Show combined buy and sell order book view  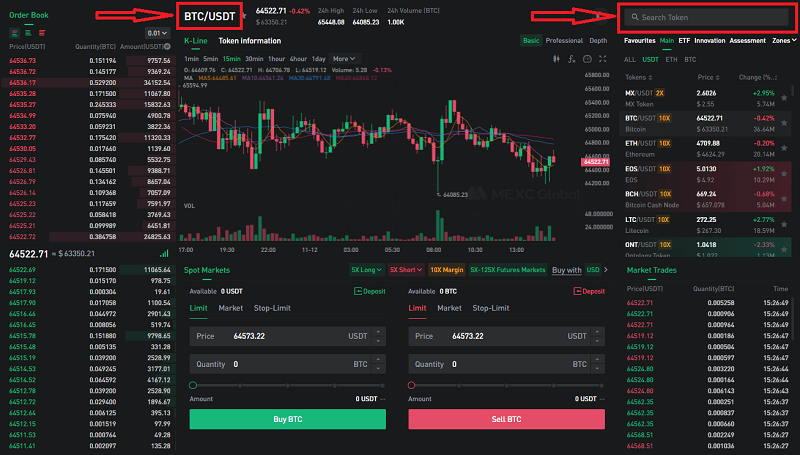click(14, 33)
